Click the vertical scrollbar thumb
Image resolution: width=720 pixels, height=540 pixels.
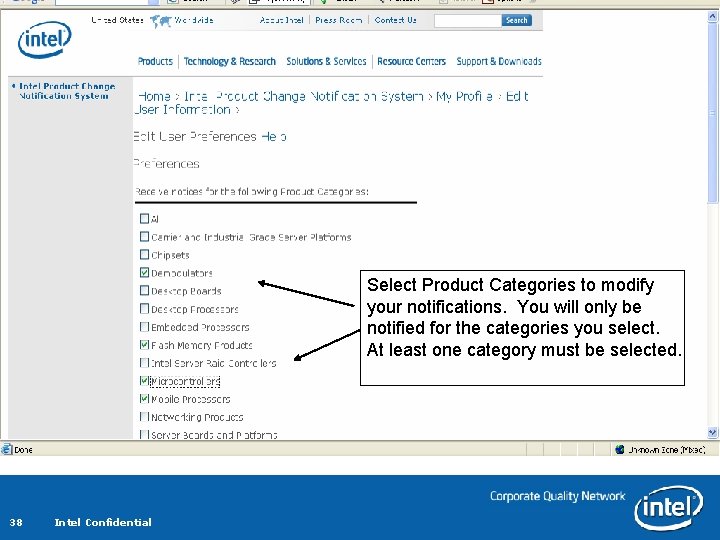click(x=712, y=113)
